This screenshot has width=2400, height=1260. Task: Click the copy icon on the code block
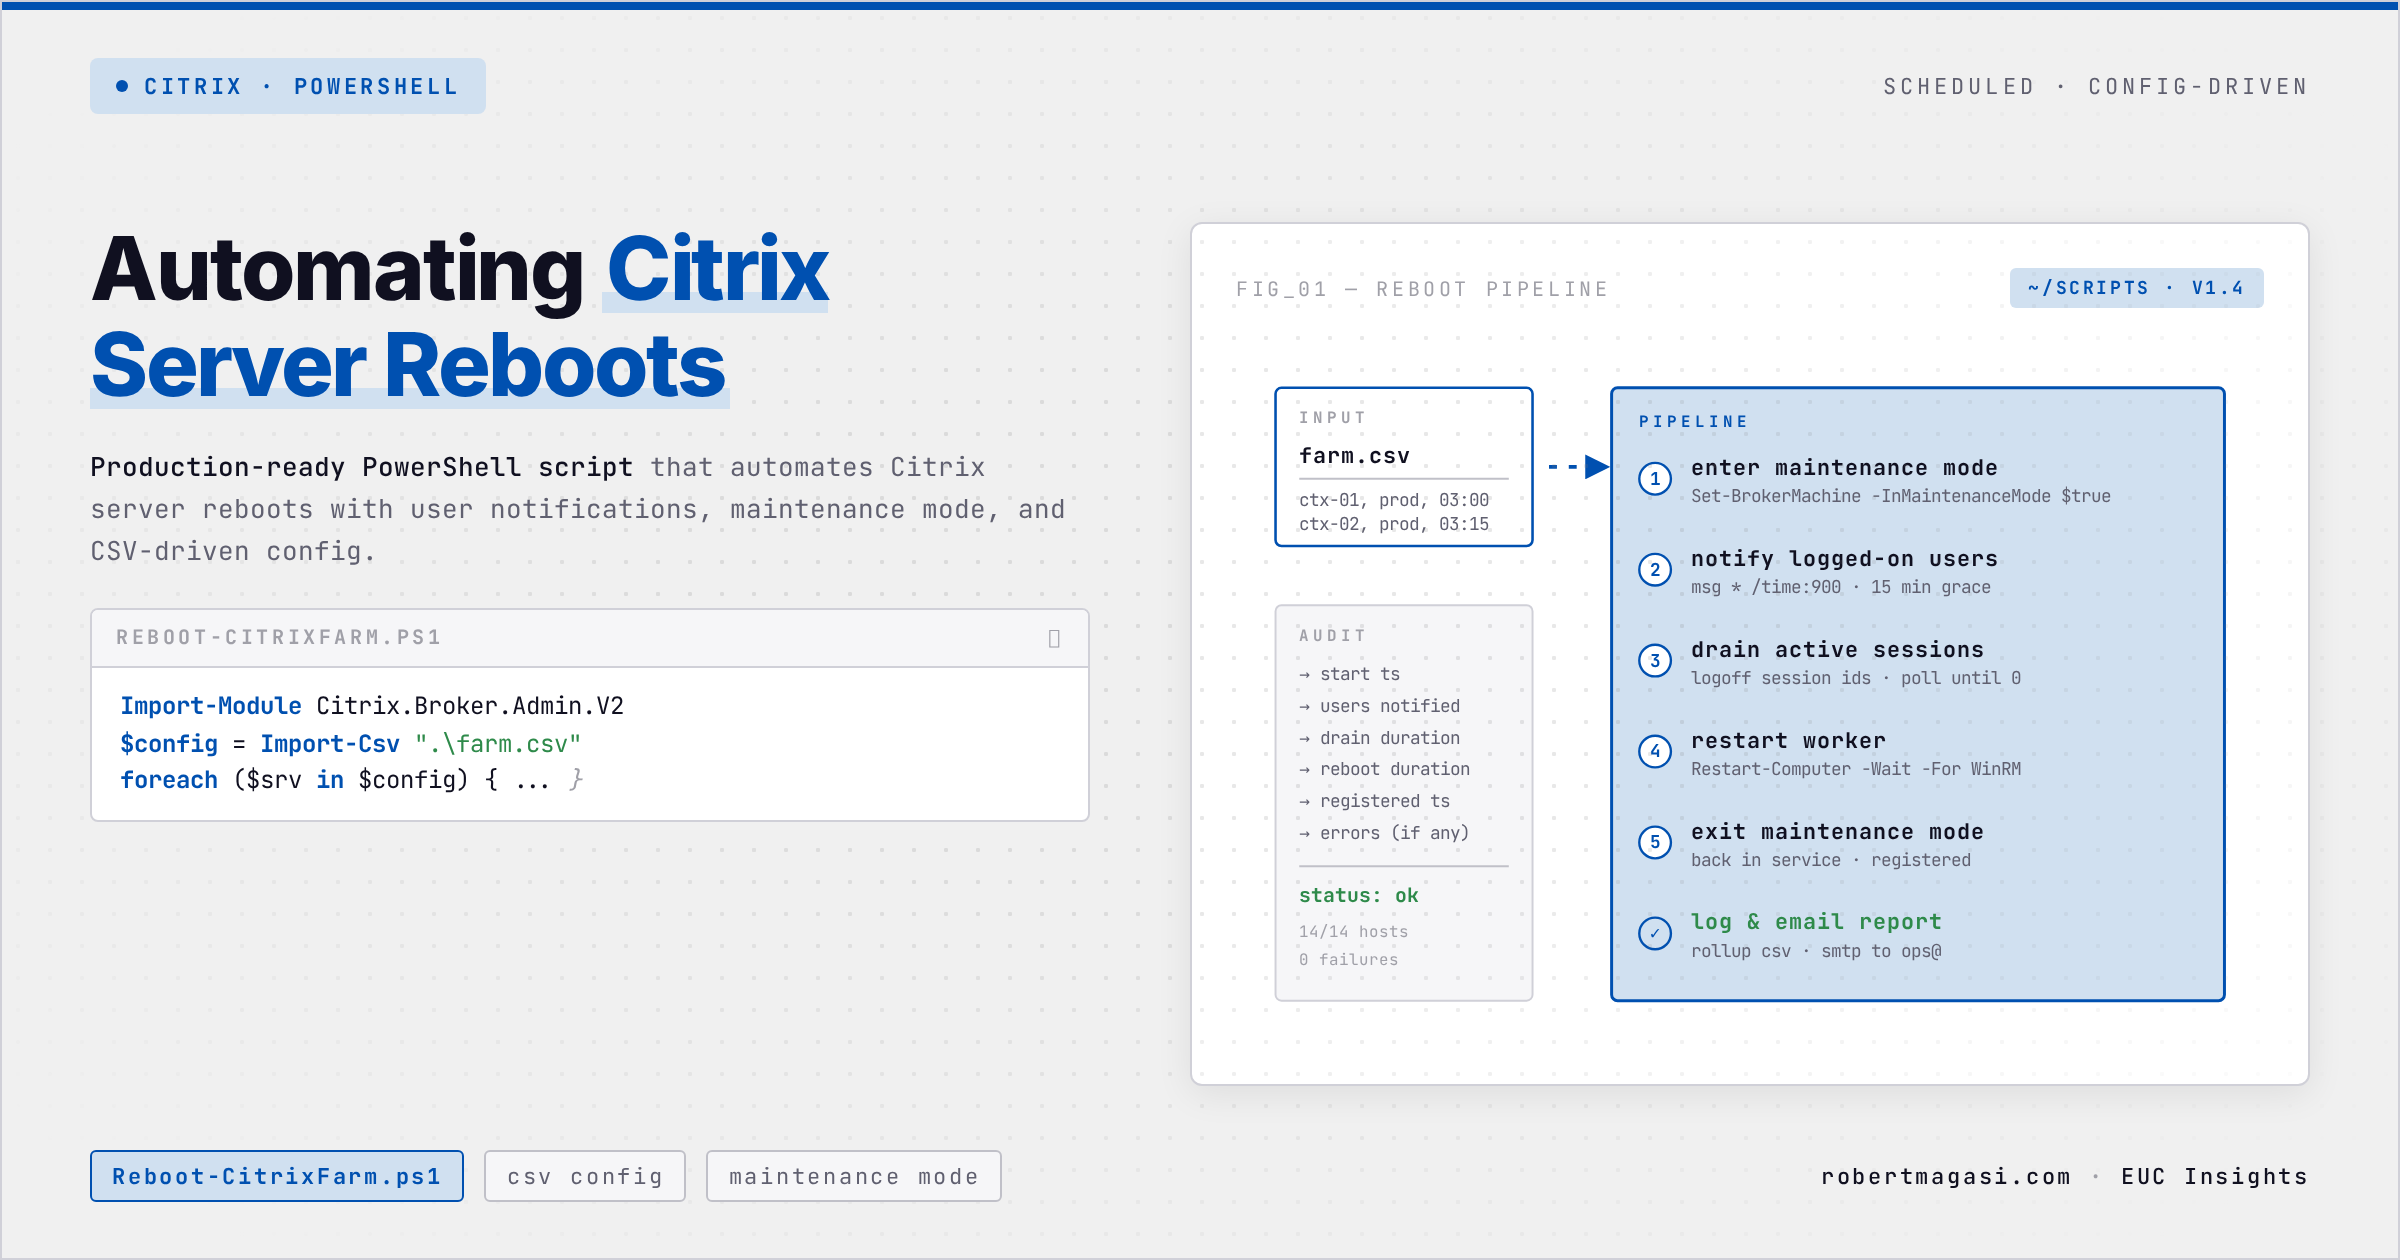[x=1055, y=638]
